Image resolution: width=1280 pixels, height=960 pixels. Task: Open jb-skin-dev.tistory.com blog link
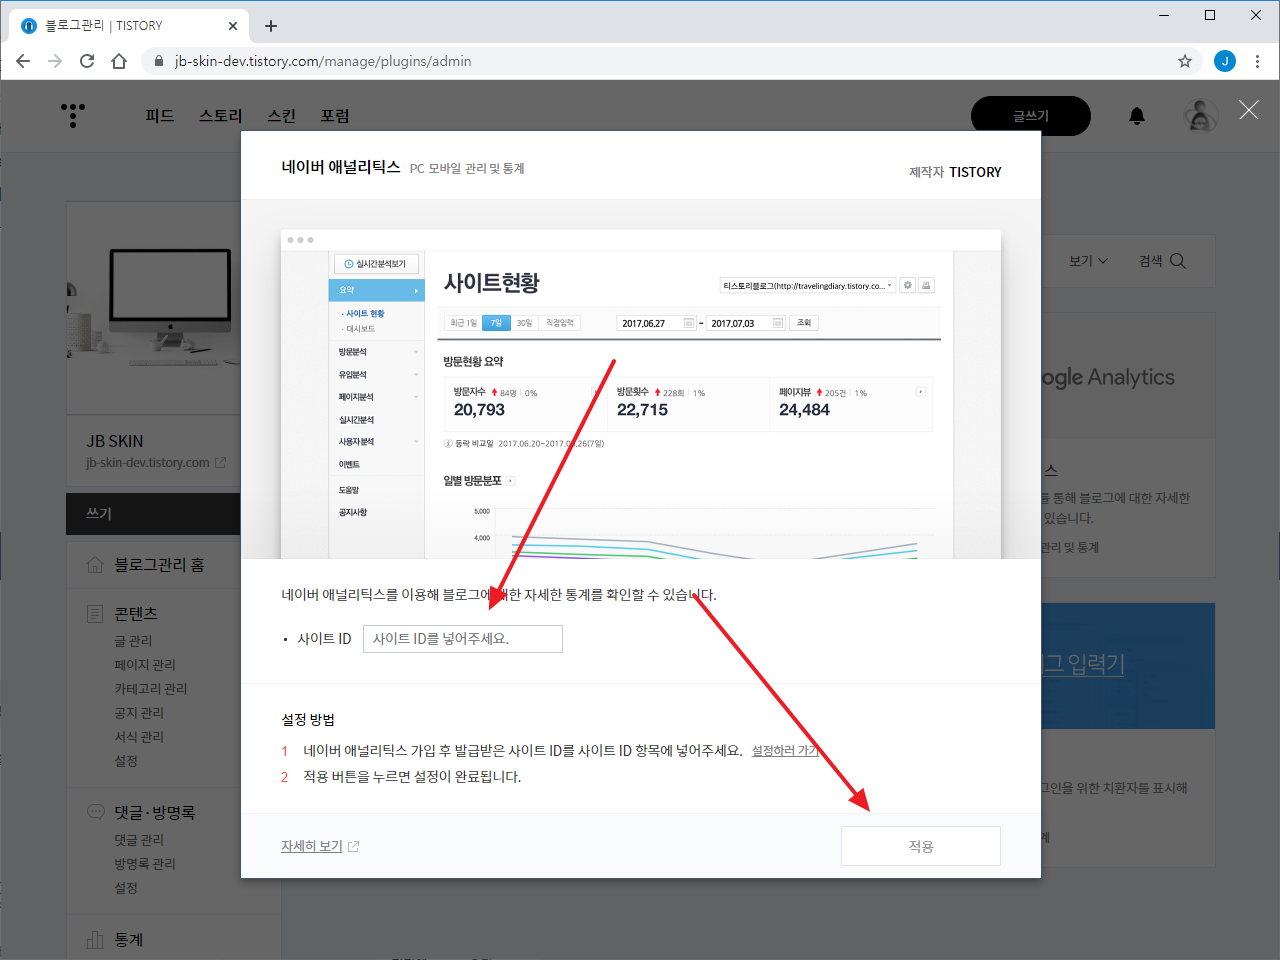point(148,463)
